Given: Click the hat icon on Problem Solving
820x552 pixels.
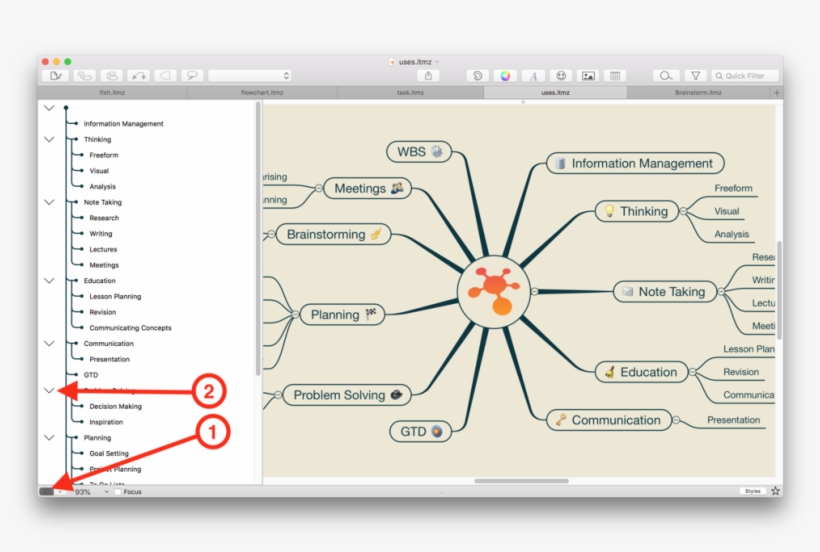Looking at the screenshot, I should 397,395.
